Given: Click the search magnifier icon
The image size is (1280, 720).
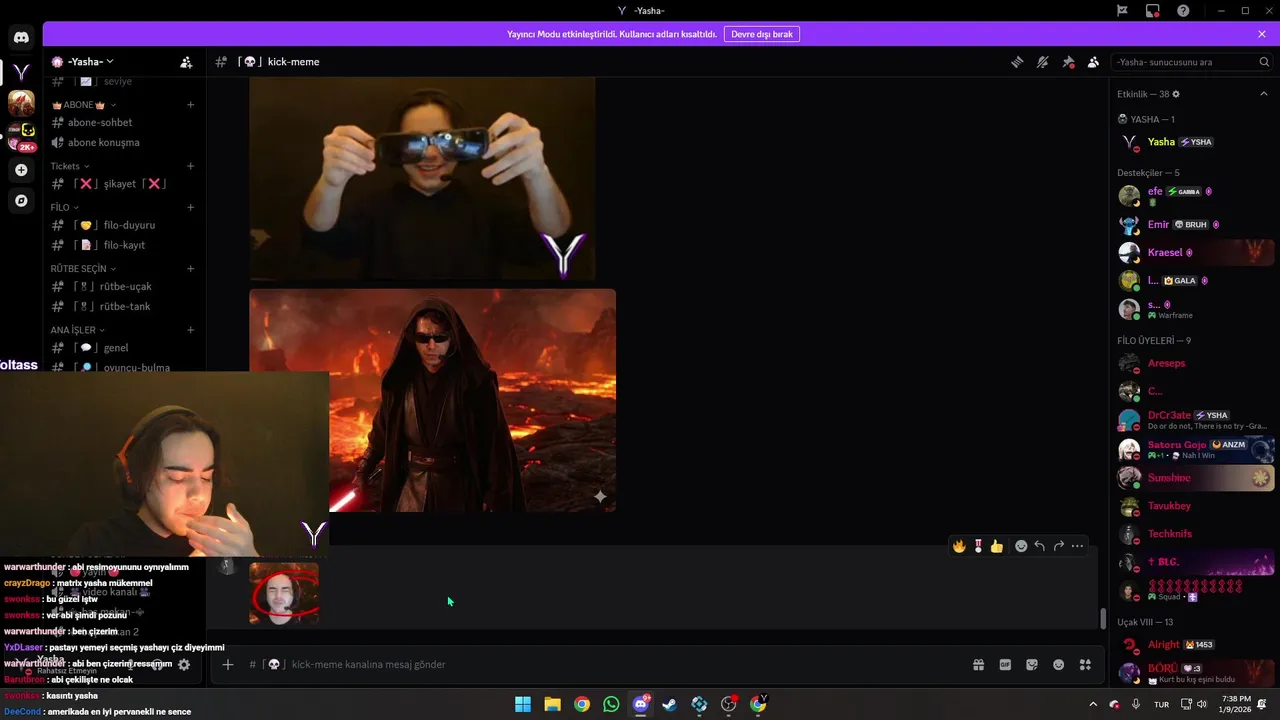Looking at the screenshot, I should point(1264,62).
